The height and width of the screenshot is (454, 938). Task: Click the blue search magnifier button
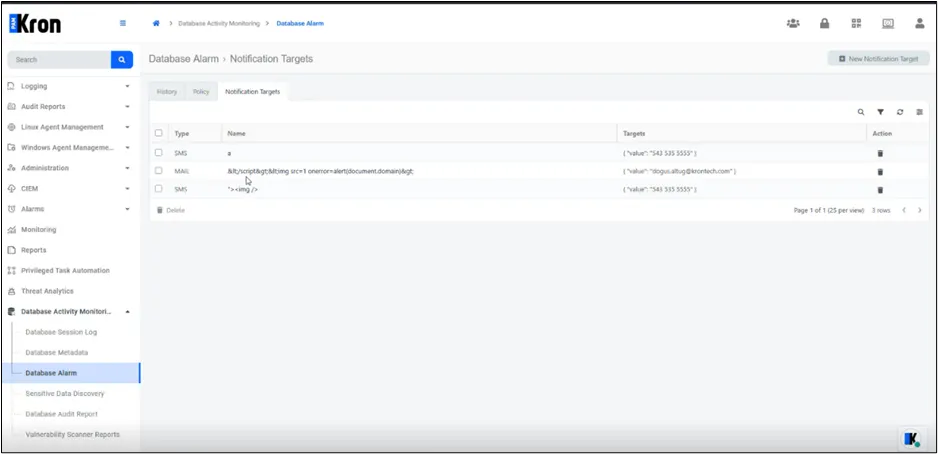121,60
